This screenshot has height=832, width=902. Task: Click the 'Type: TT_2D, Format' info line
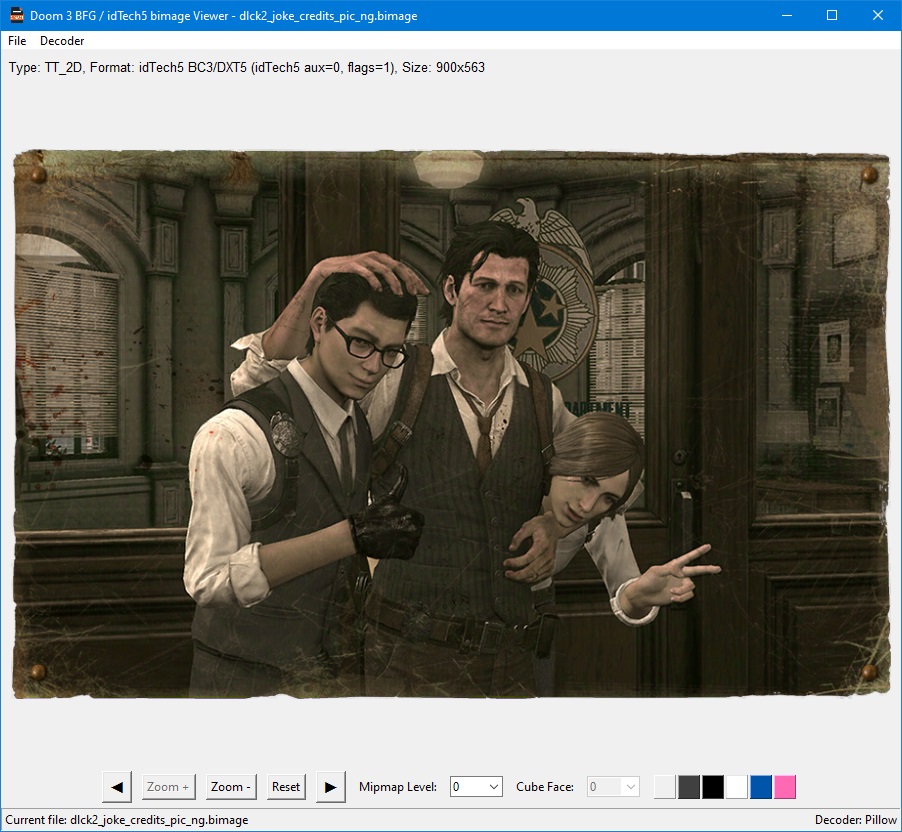[x=247, y=67]
